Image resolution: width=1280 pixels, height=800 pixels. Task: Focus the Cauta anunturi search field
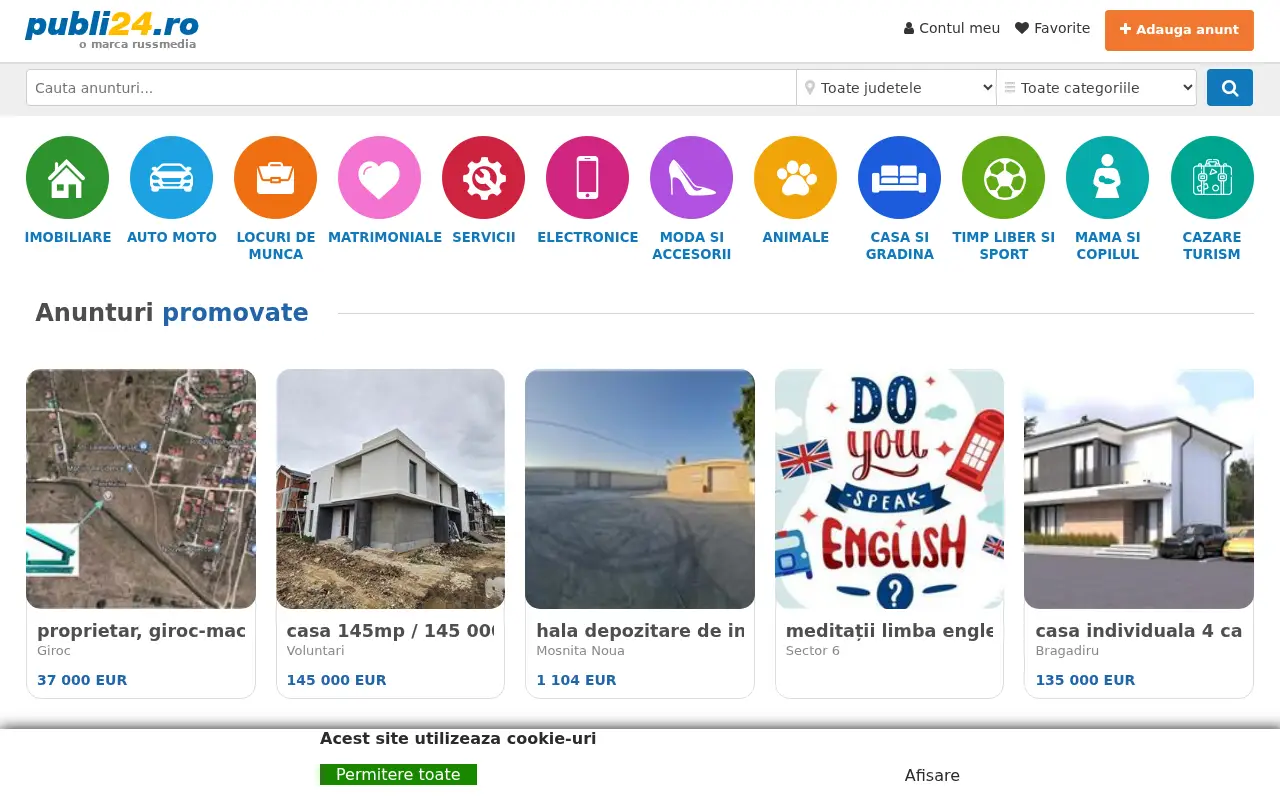411,88
